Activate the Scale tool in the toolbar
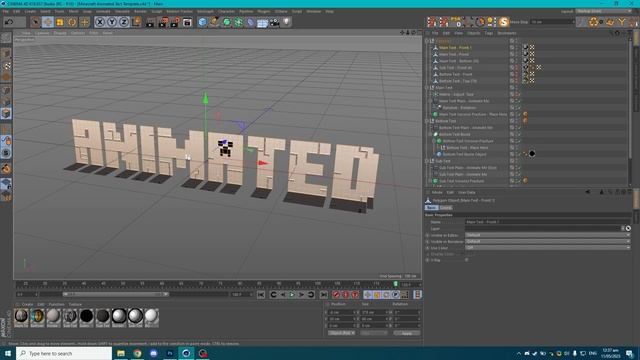 tap(60, 22)
